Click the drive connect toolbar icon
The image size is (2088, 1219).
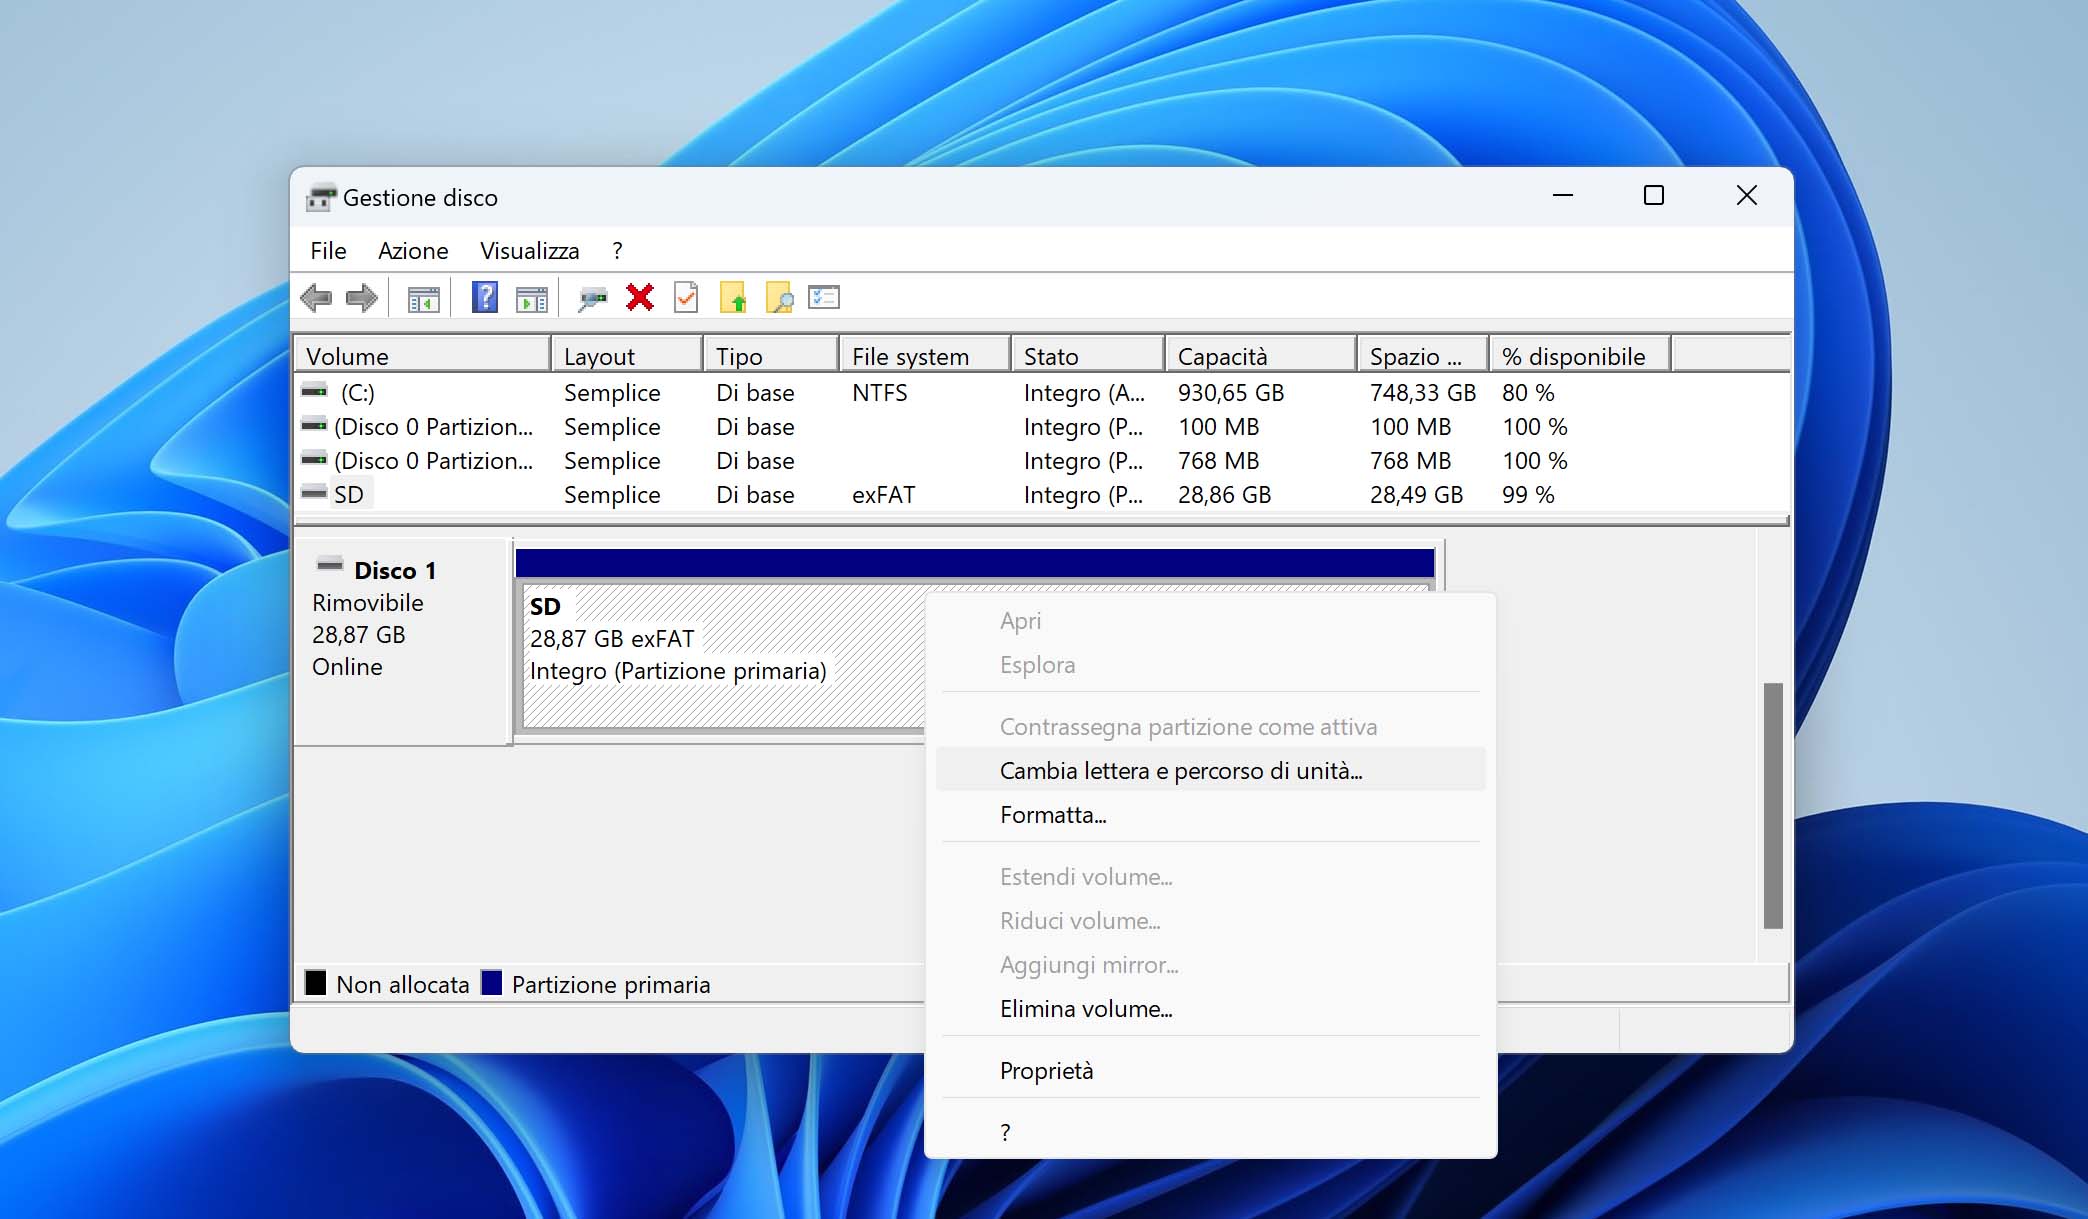coord(593,298)
